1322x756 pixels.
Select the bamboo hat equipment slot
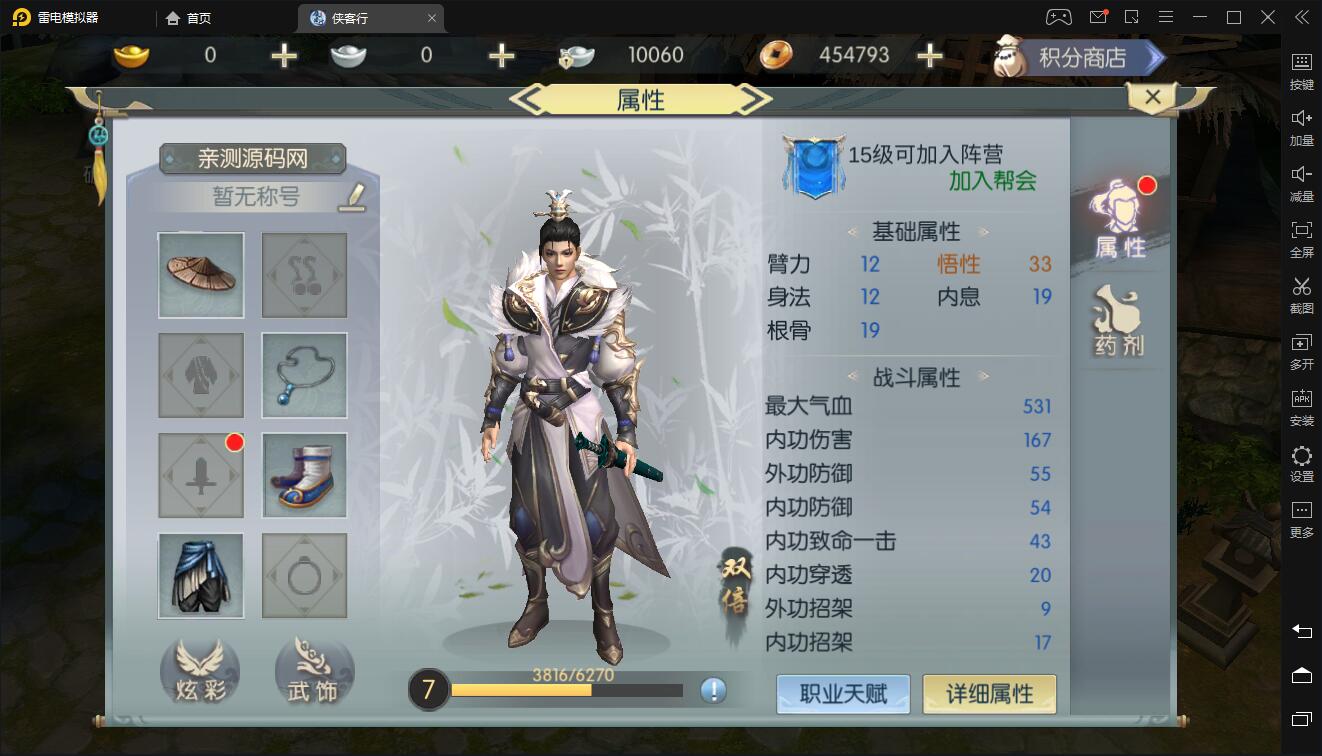coord(201,275)
